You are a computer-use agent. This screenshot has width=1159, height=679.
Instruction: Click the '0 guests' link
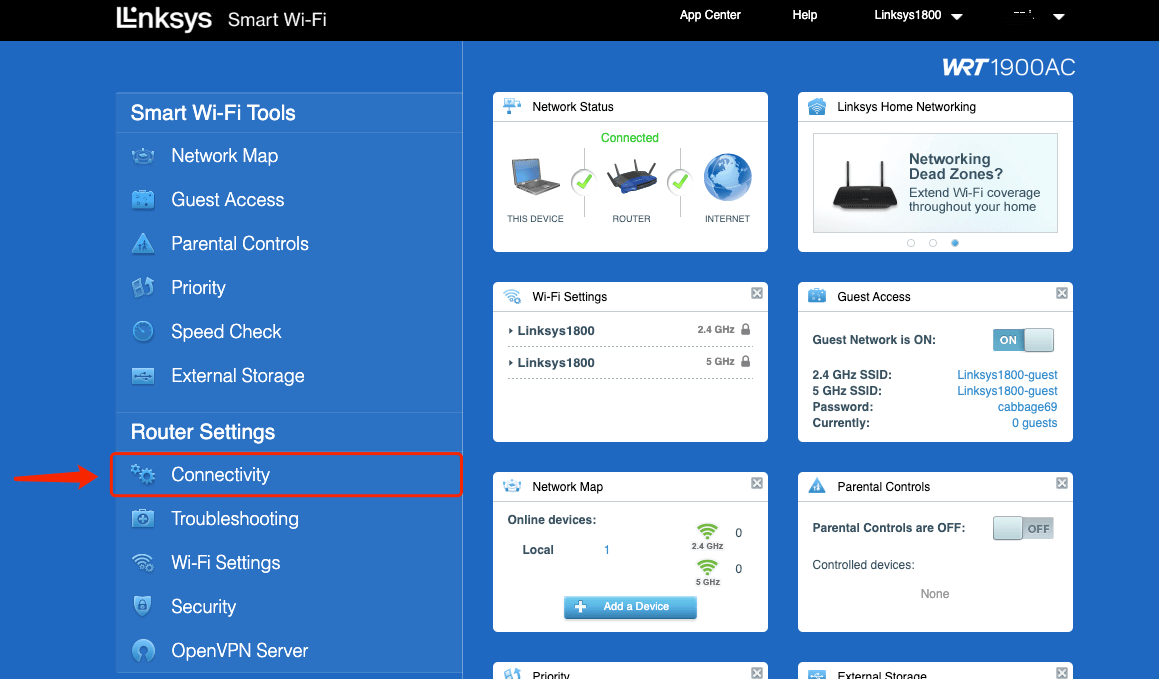1034,423
